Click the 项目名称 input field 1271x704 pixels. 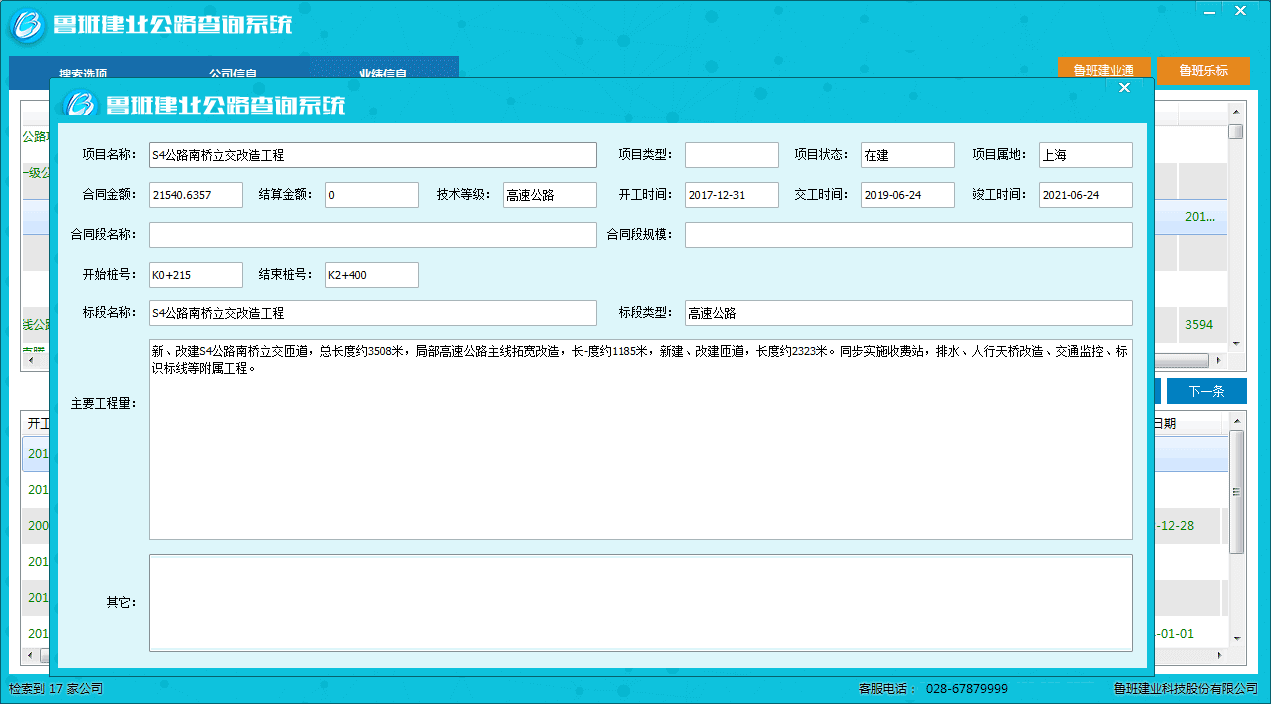click(372, 155)
